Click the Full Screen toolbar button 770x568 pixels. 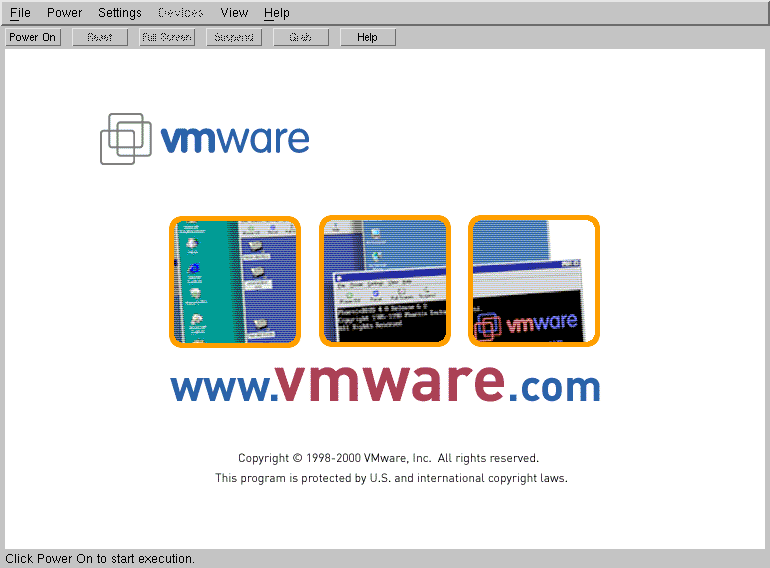[x=167, y=37]
